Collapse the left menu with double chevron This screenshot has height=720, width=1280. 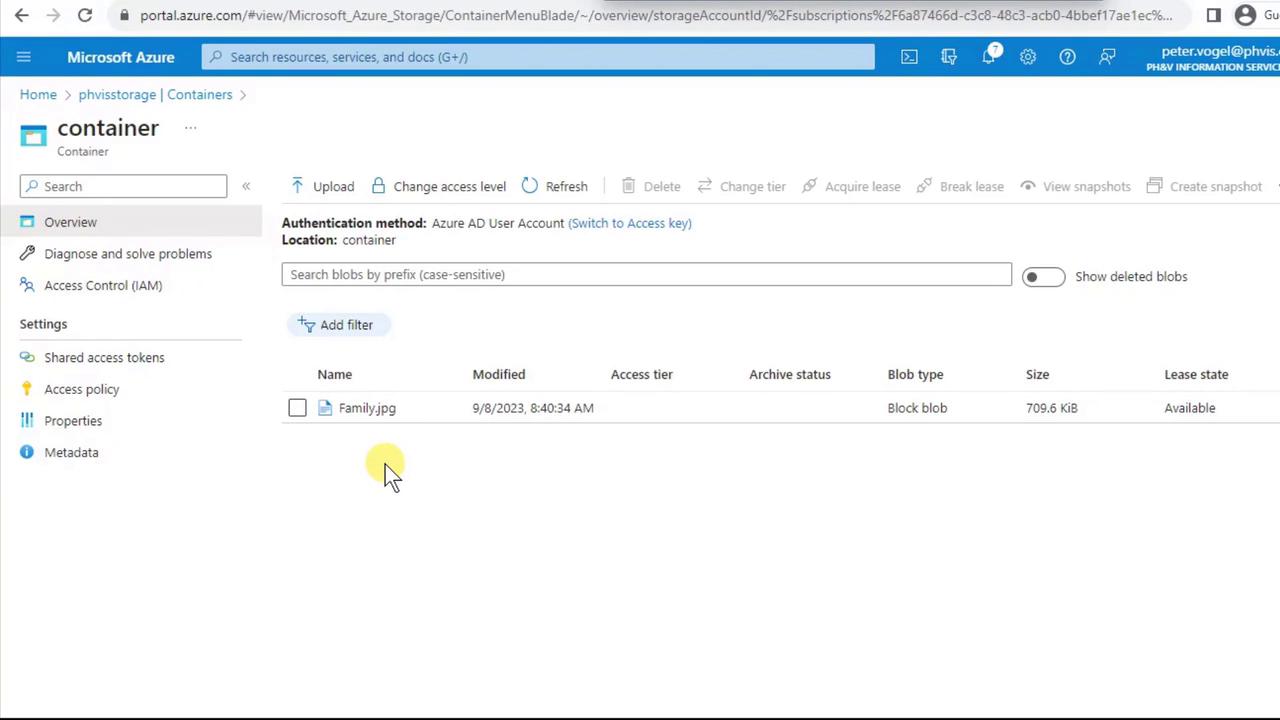click(246, 186)
